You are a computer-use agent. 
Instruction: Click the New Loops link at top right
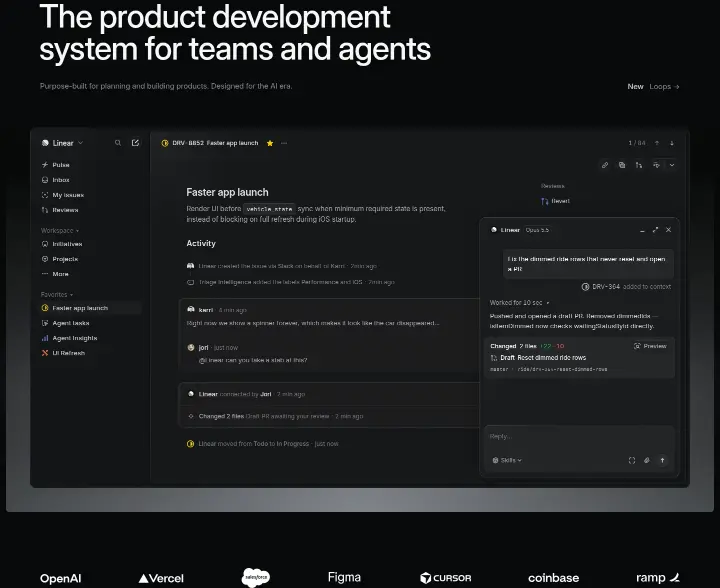coord(653,86)
